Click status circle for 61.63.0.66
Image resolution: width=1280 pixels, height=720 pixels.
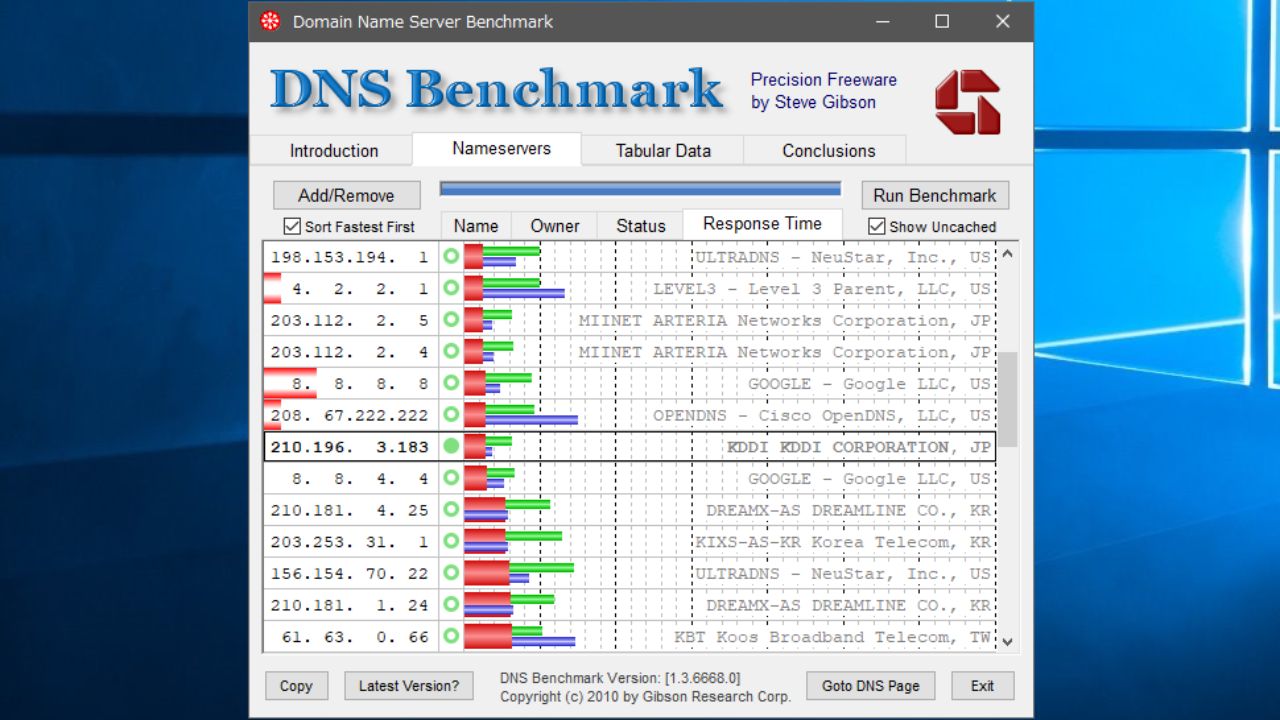click(451, 636)
